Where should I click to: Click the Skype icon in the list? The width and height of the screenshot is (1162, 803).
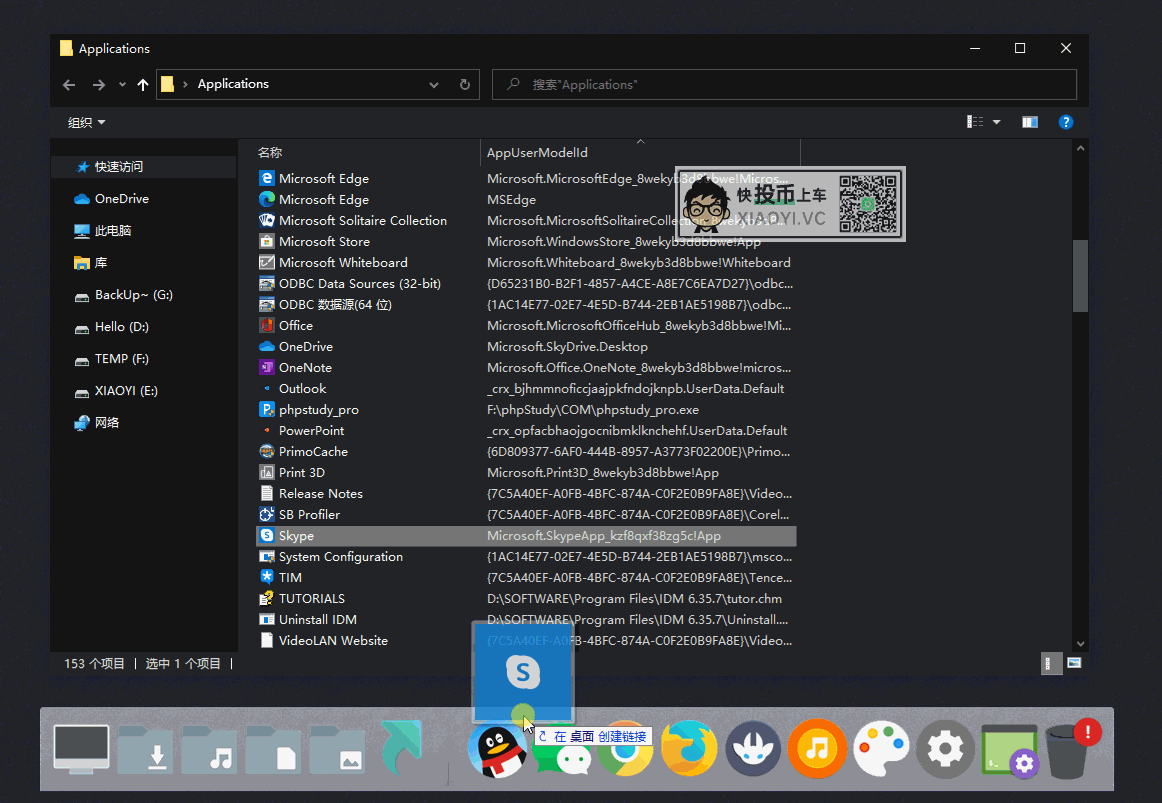click(267, 536)
